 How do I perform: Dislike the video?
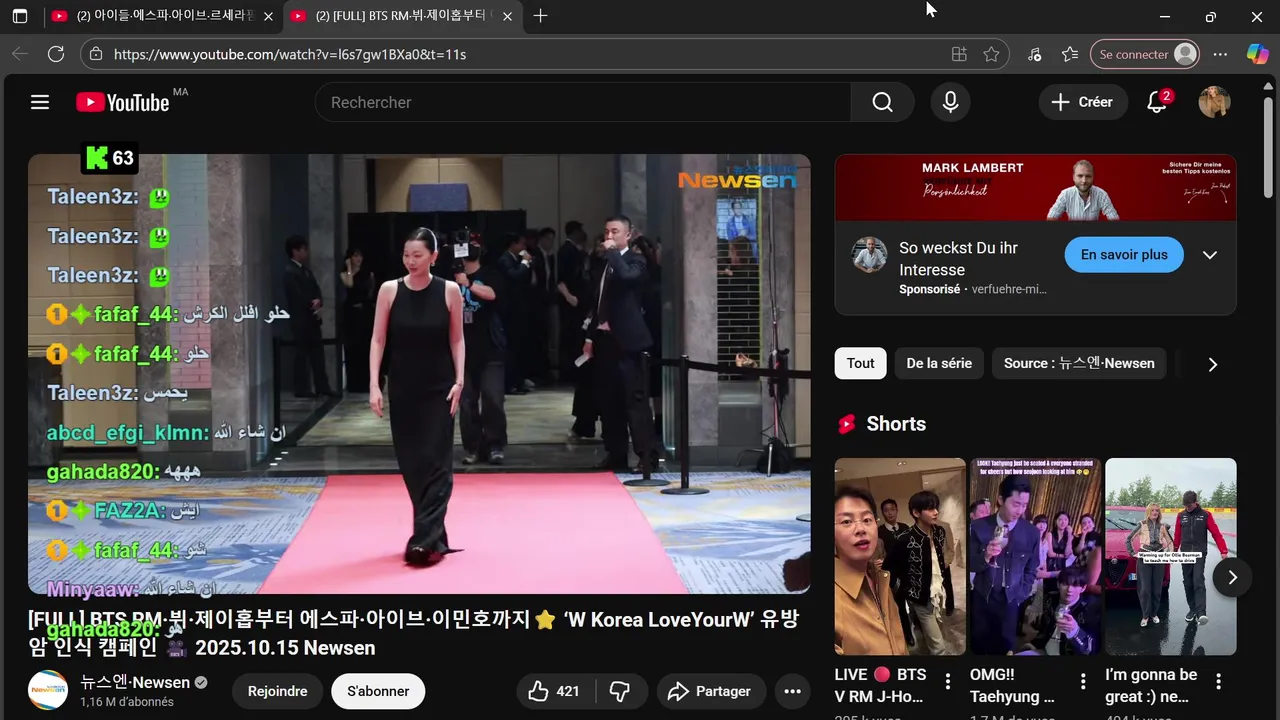pos(620,691)
